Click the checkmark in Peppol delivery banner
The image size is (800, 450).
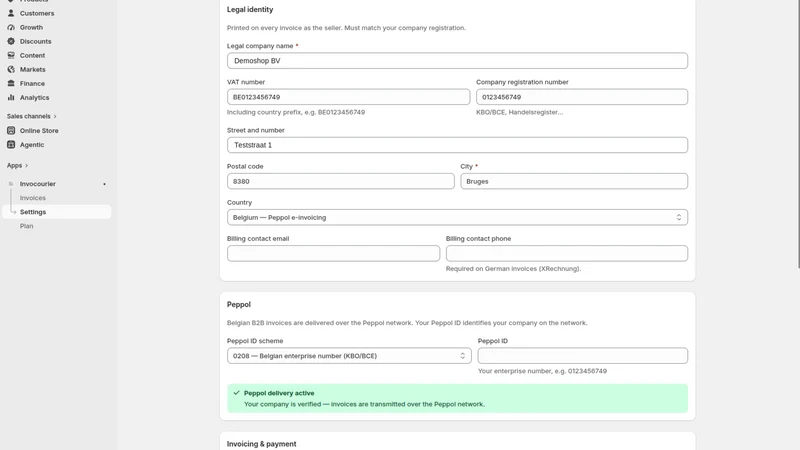236,393
